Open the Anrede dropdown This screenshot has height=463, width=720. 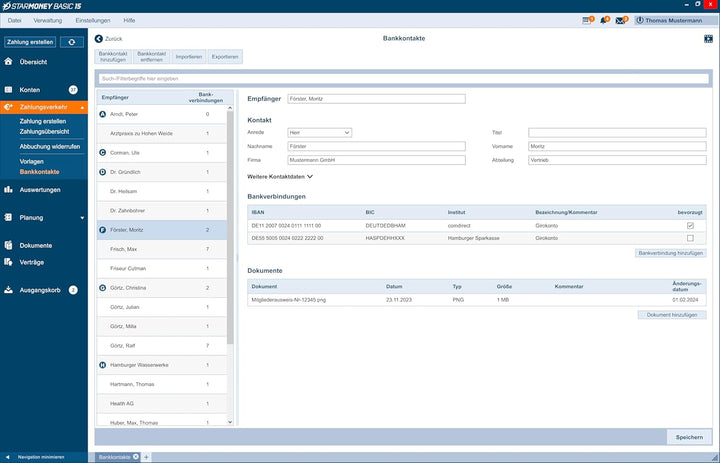point(320,132)
